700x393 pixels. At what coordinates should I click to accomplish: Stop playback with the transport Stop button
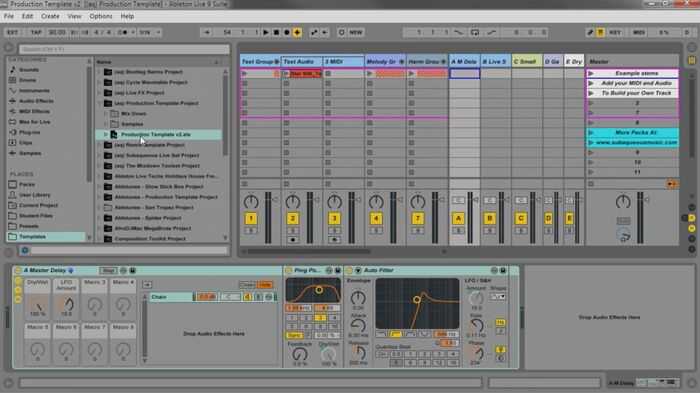(276, 33)
